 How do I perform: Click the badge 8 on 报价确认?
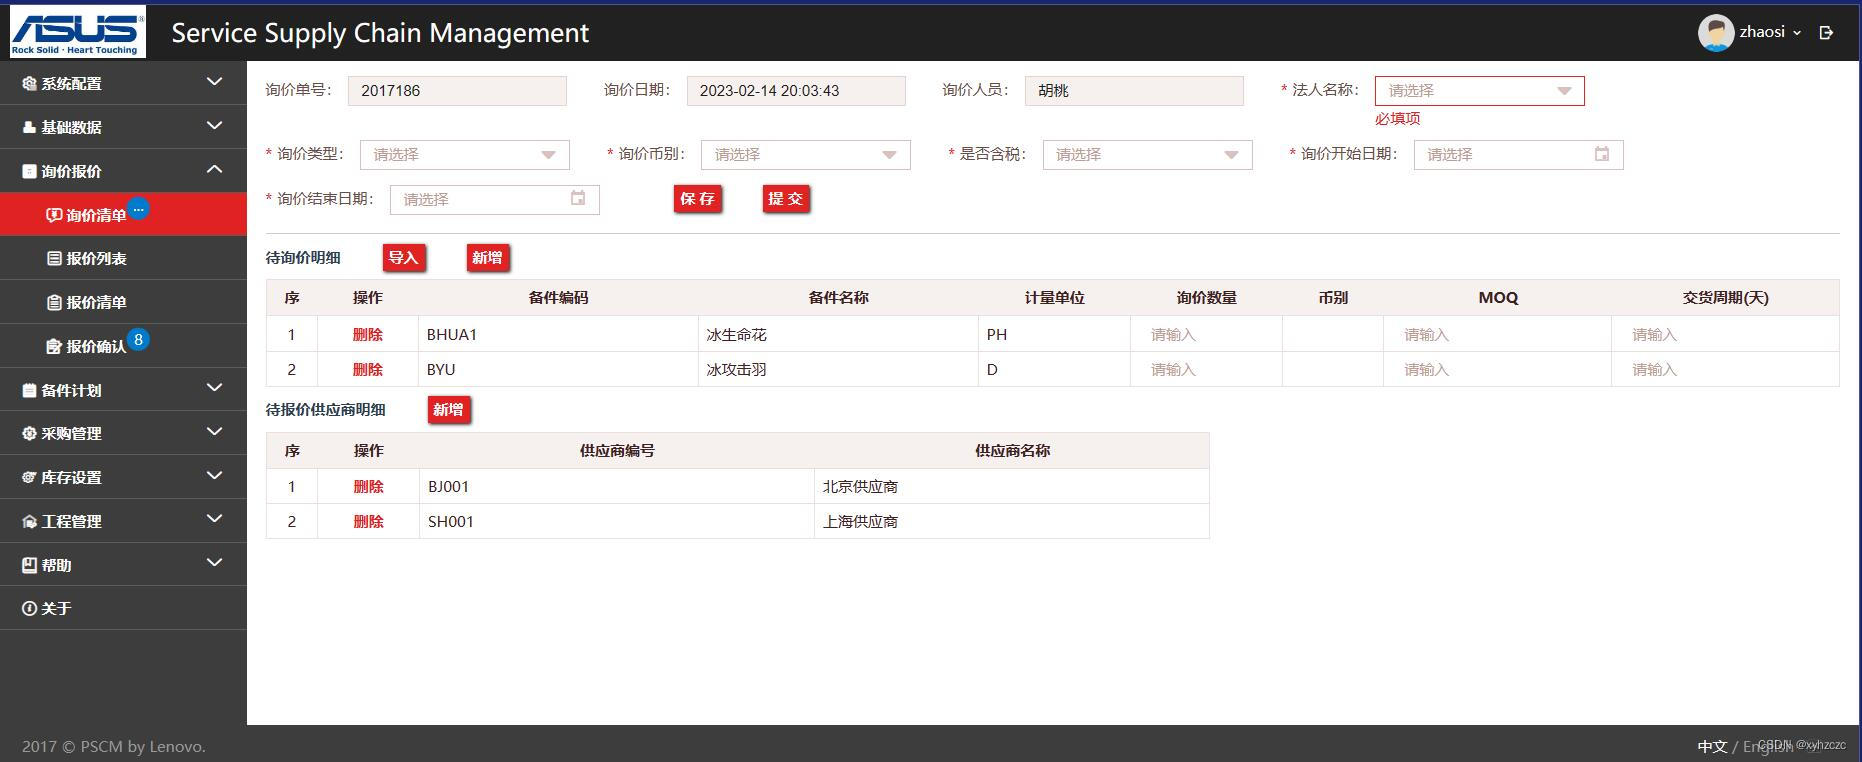[x=138, y=339]
